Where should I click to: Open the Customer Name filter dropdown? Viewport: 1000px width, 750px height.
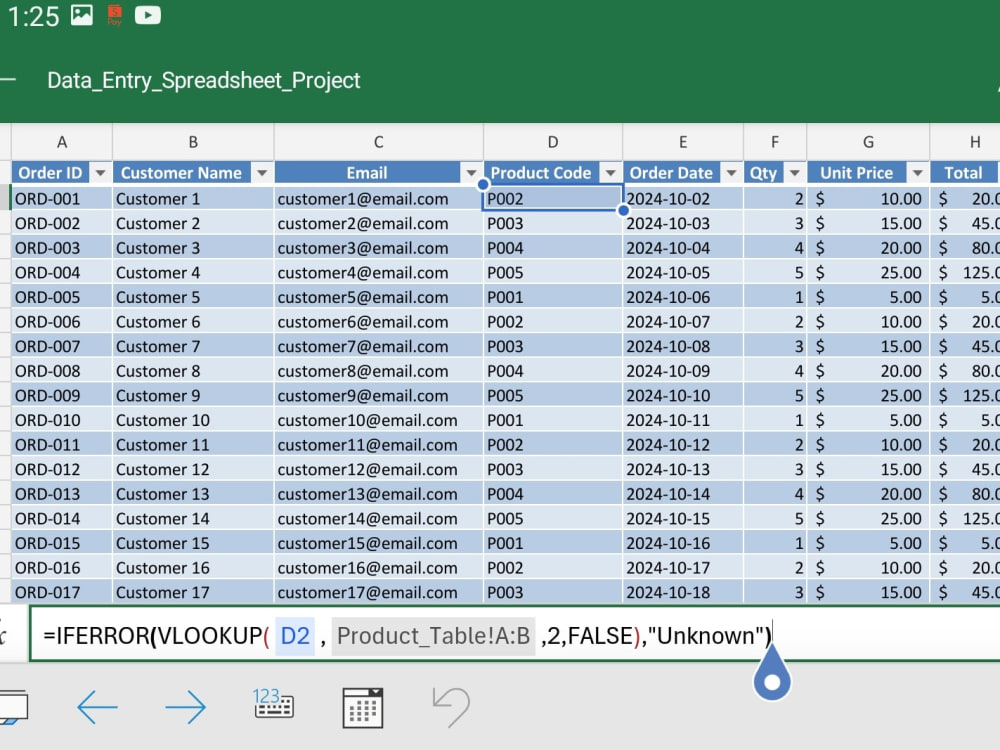tap(261, 173)
